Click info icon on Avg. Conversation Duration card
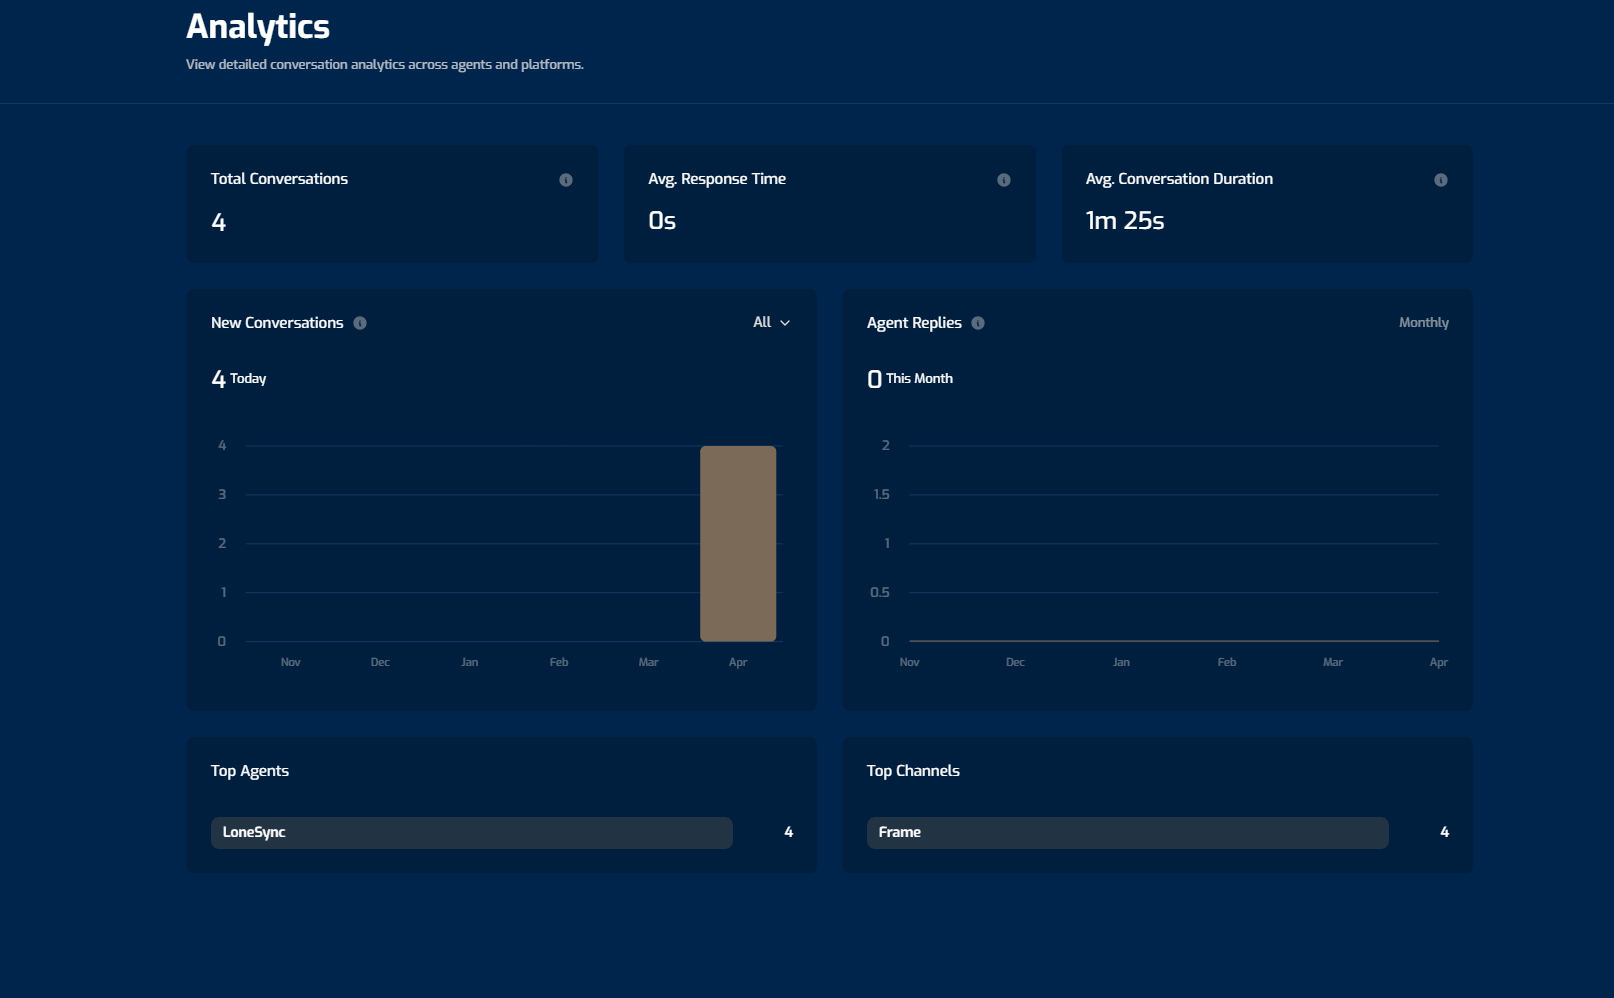The image size is (1614, 998). 1441,180
